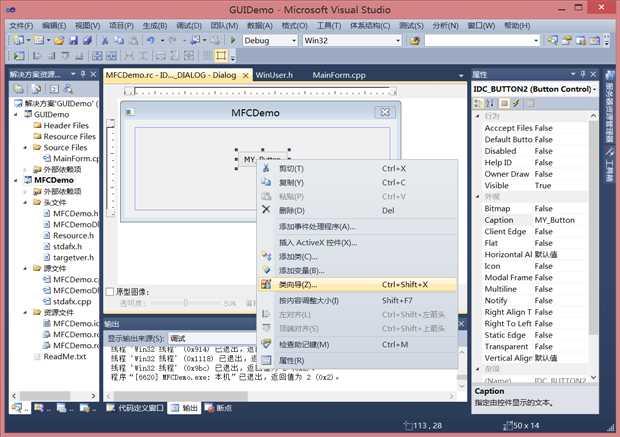
Task: Select Resource.h in Solution Explorer
Action: 69,235
